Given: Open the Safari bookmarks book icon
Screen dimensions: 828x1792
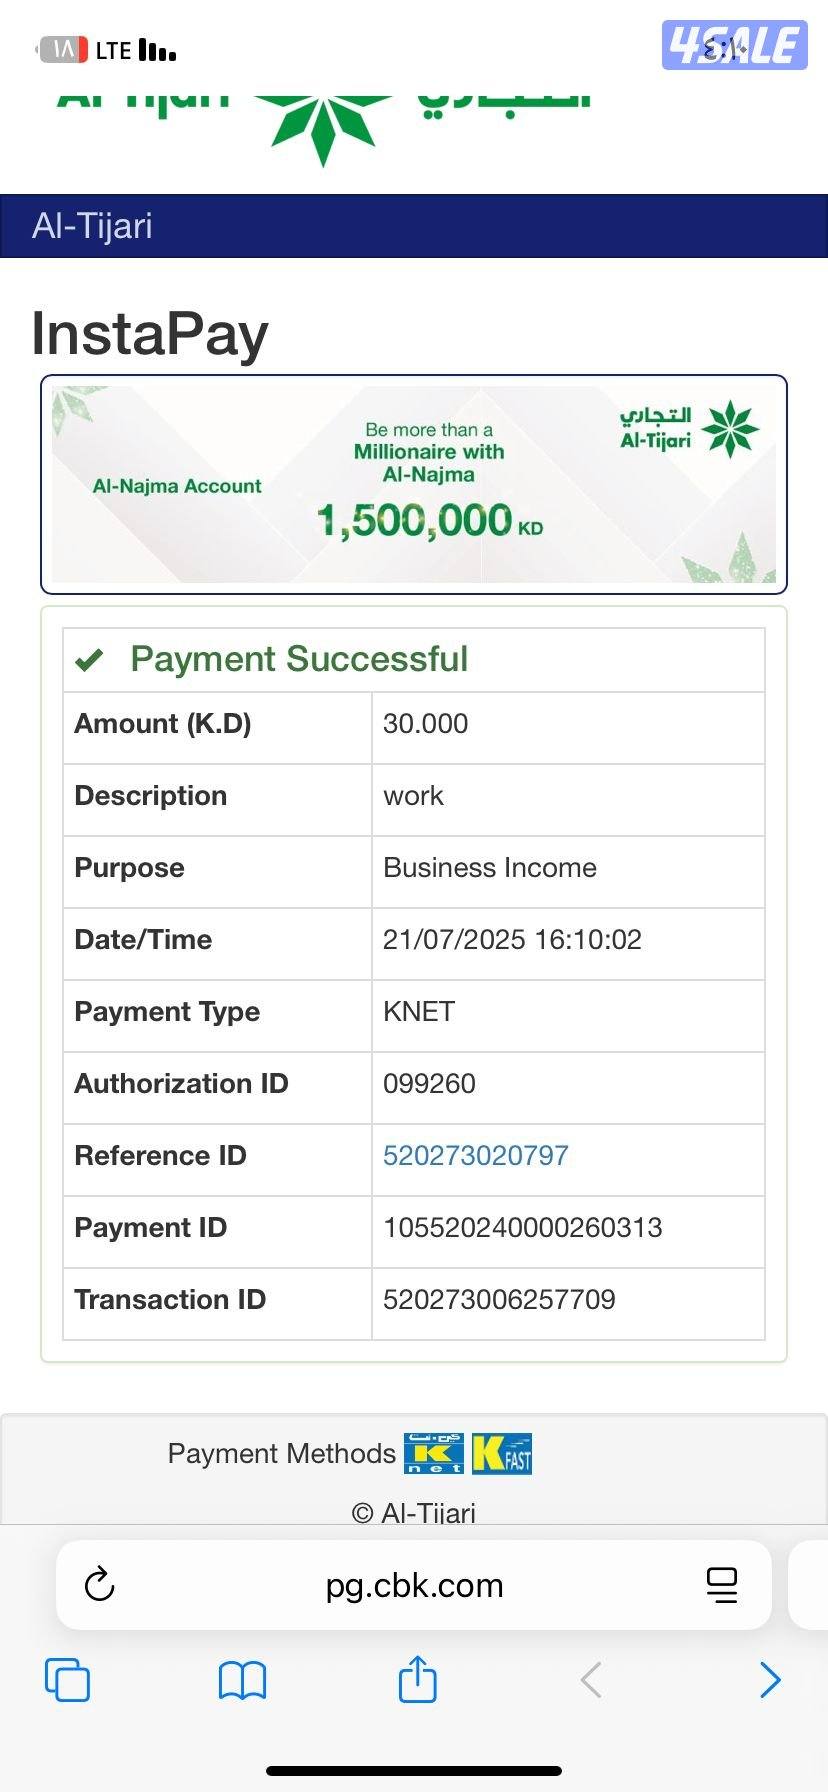Looking at the screenshot, I should (242, 1680).
